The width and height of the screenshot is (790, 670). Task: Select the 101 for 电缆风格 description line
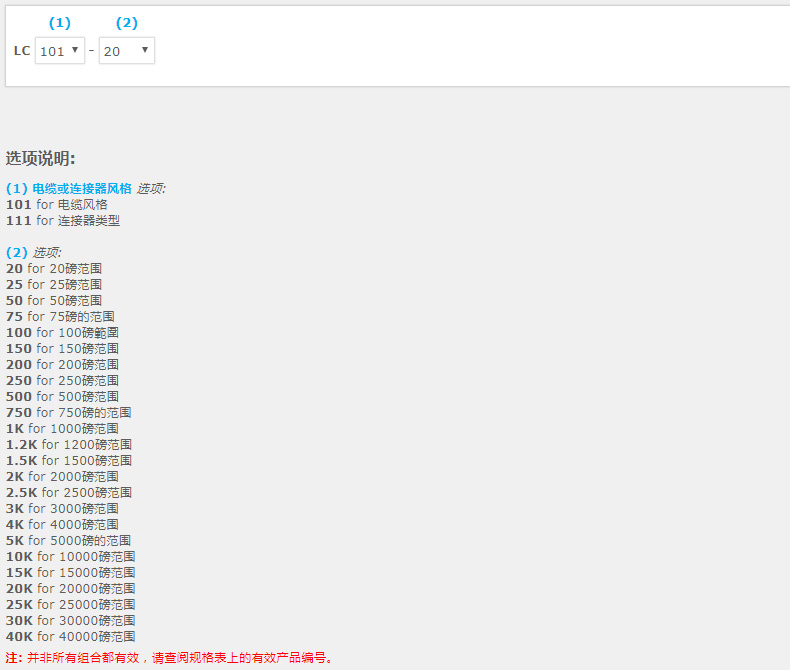57,204
